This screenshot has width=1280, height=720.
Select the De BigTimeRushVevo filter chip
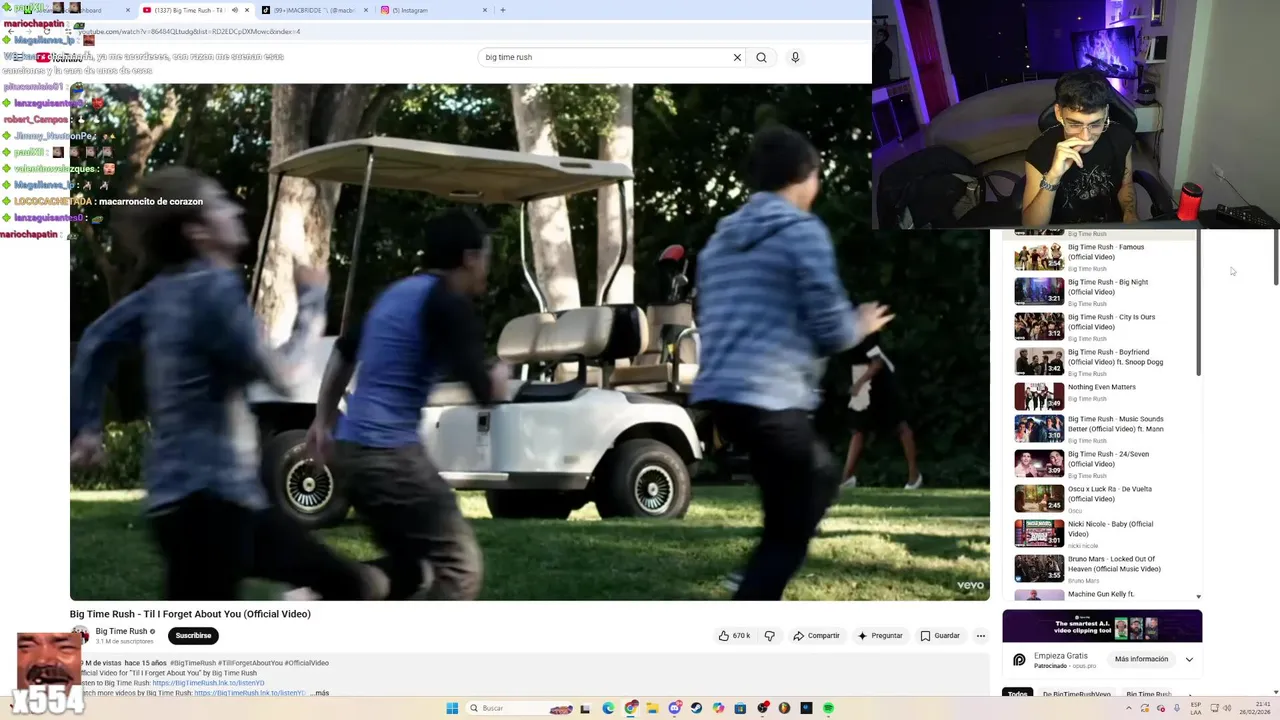pos(1076,694)
